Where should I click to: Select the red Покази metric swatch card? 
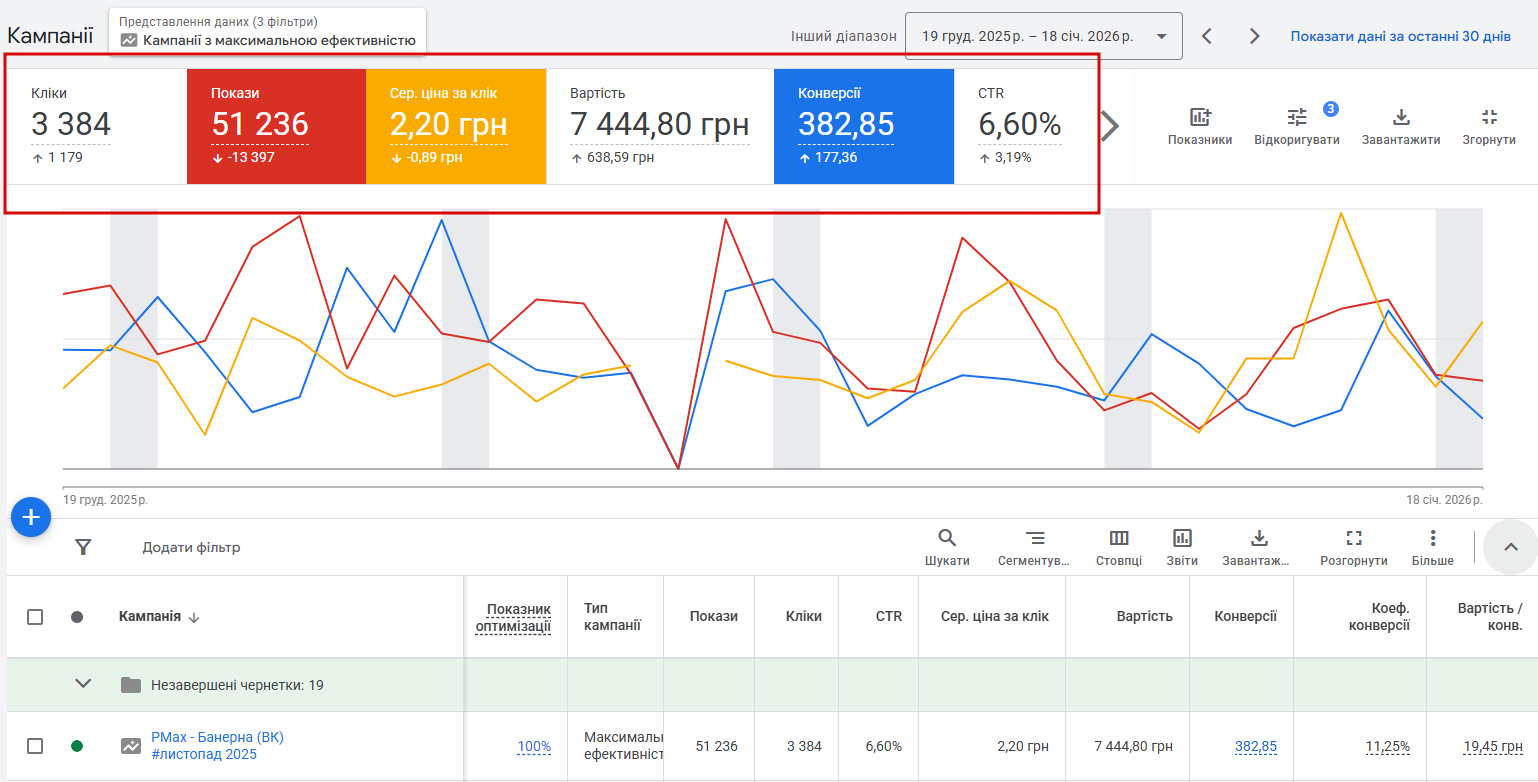276,126
